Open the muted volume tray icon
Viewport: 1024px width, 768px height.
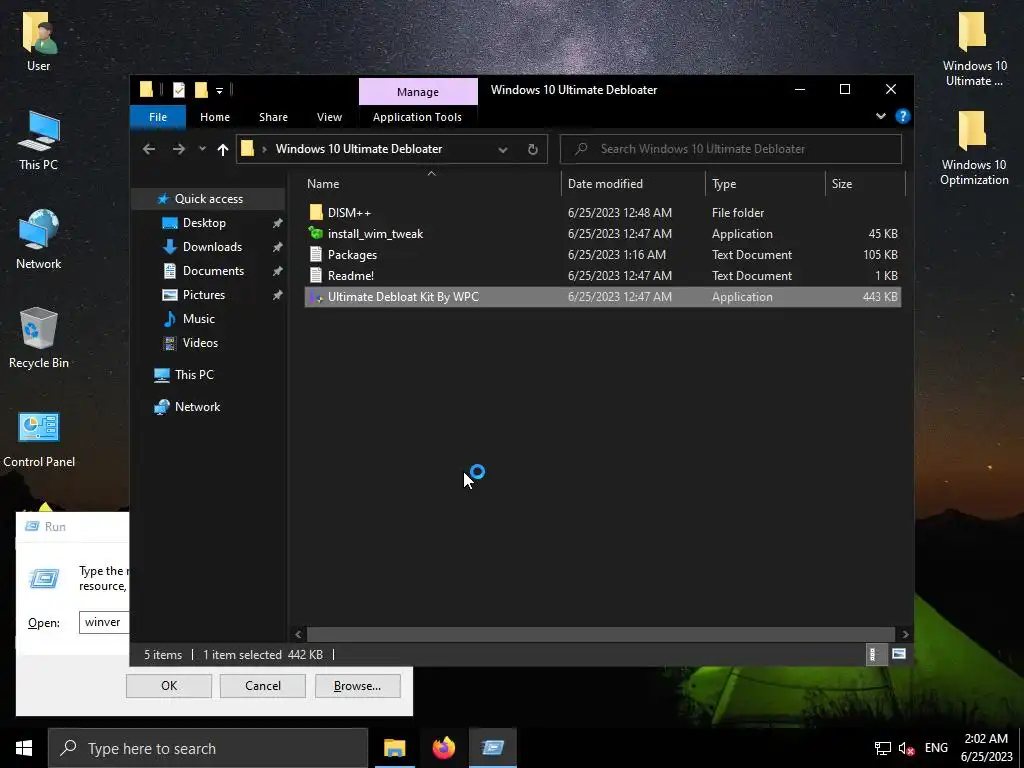click(x=906, y=748)
